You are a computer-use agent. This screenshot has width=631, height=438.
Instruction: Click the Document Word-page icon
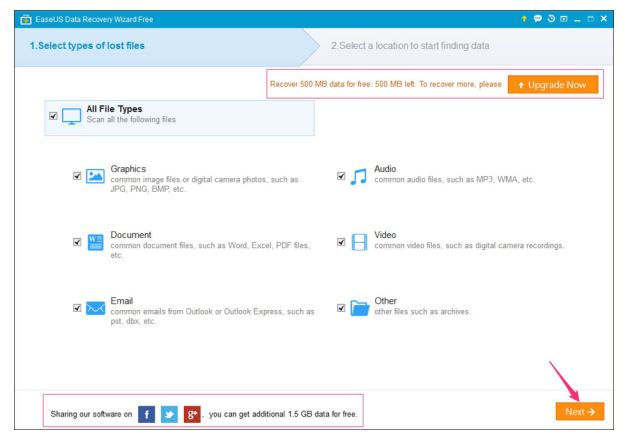pos(95,242)
